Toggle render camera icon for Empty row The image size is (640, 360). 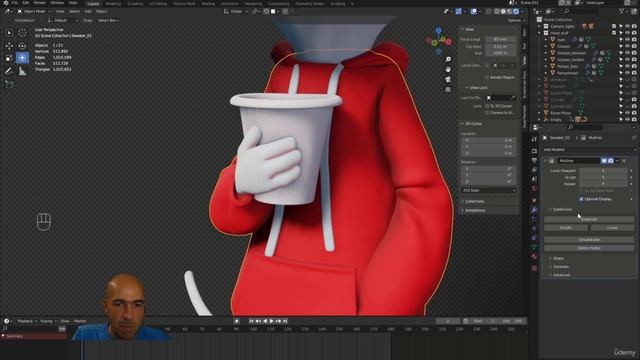[x=634, y=120]
